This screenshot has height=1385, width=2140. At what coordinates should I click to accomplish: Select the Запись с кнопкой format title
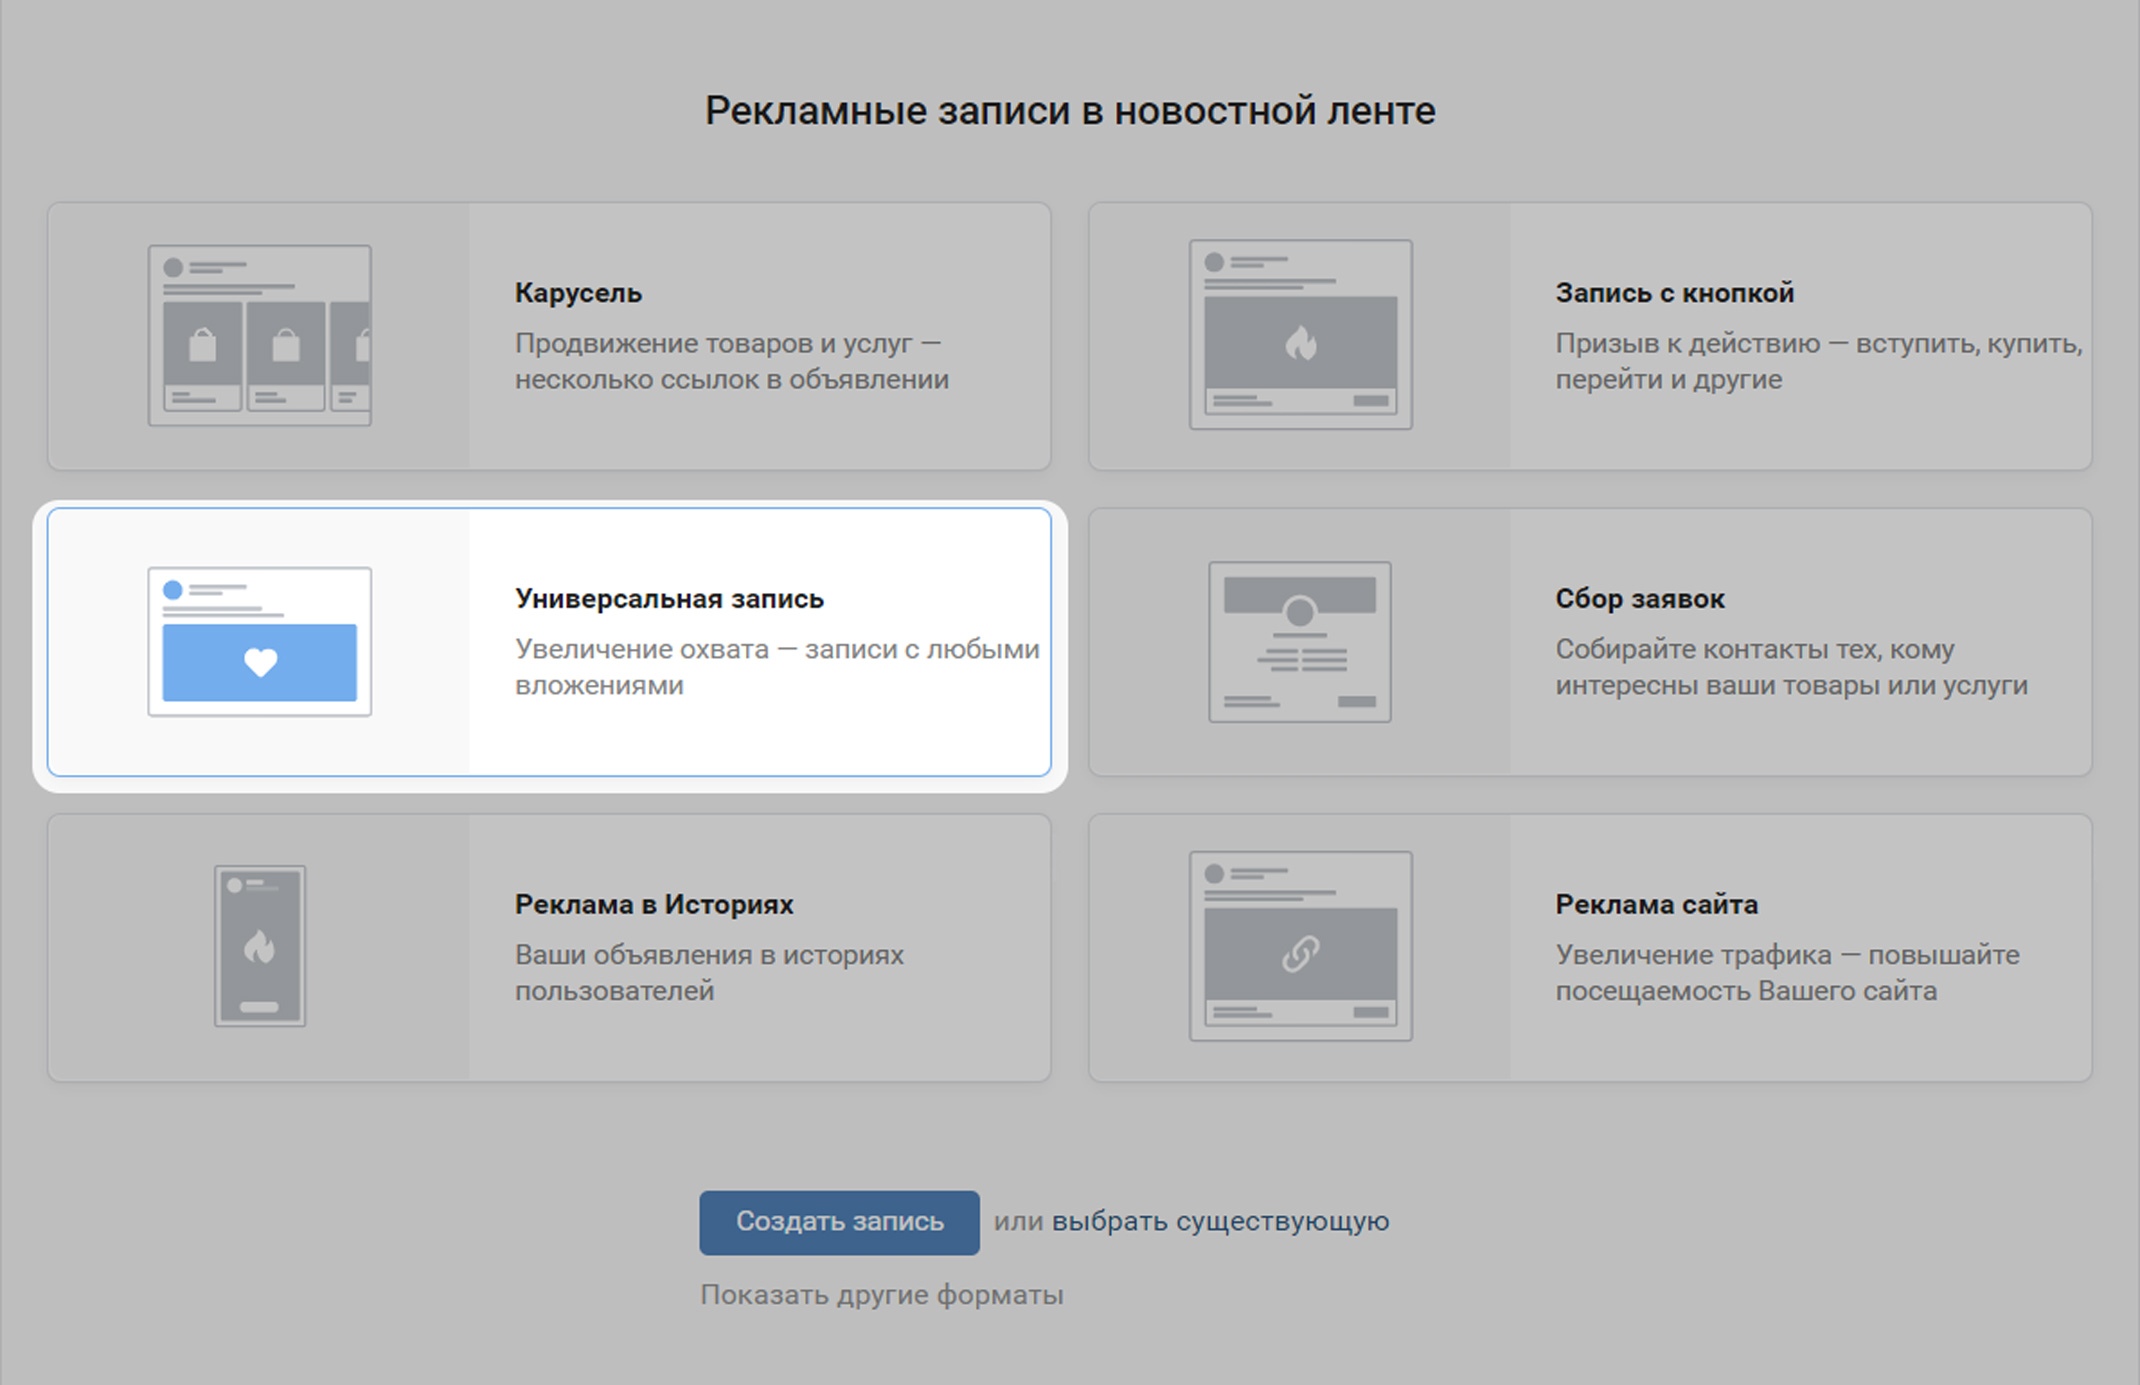(x=1674, y=293)
